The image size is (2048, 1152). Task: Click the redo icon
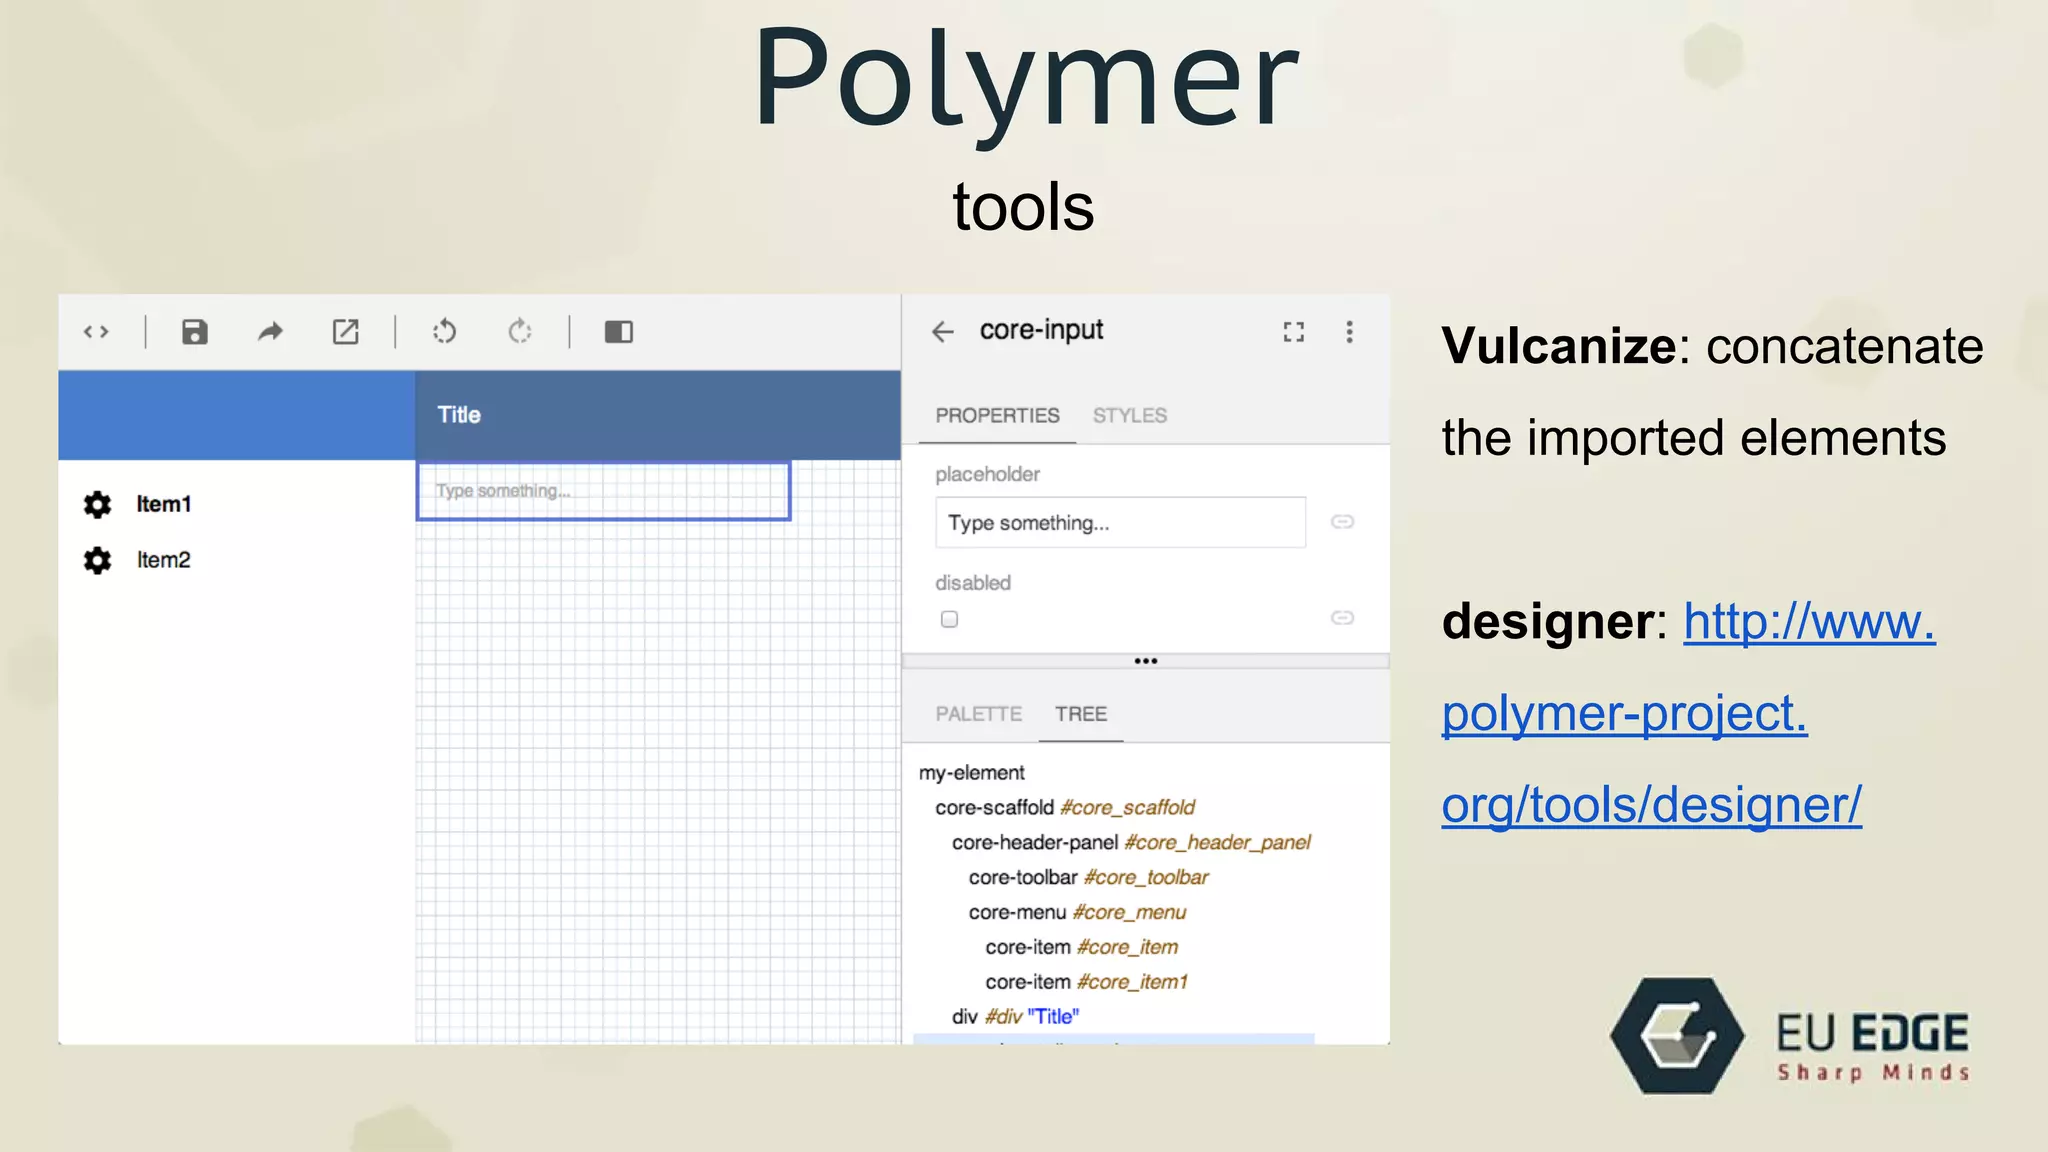point(520,331)
